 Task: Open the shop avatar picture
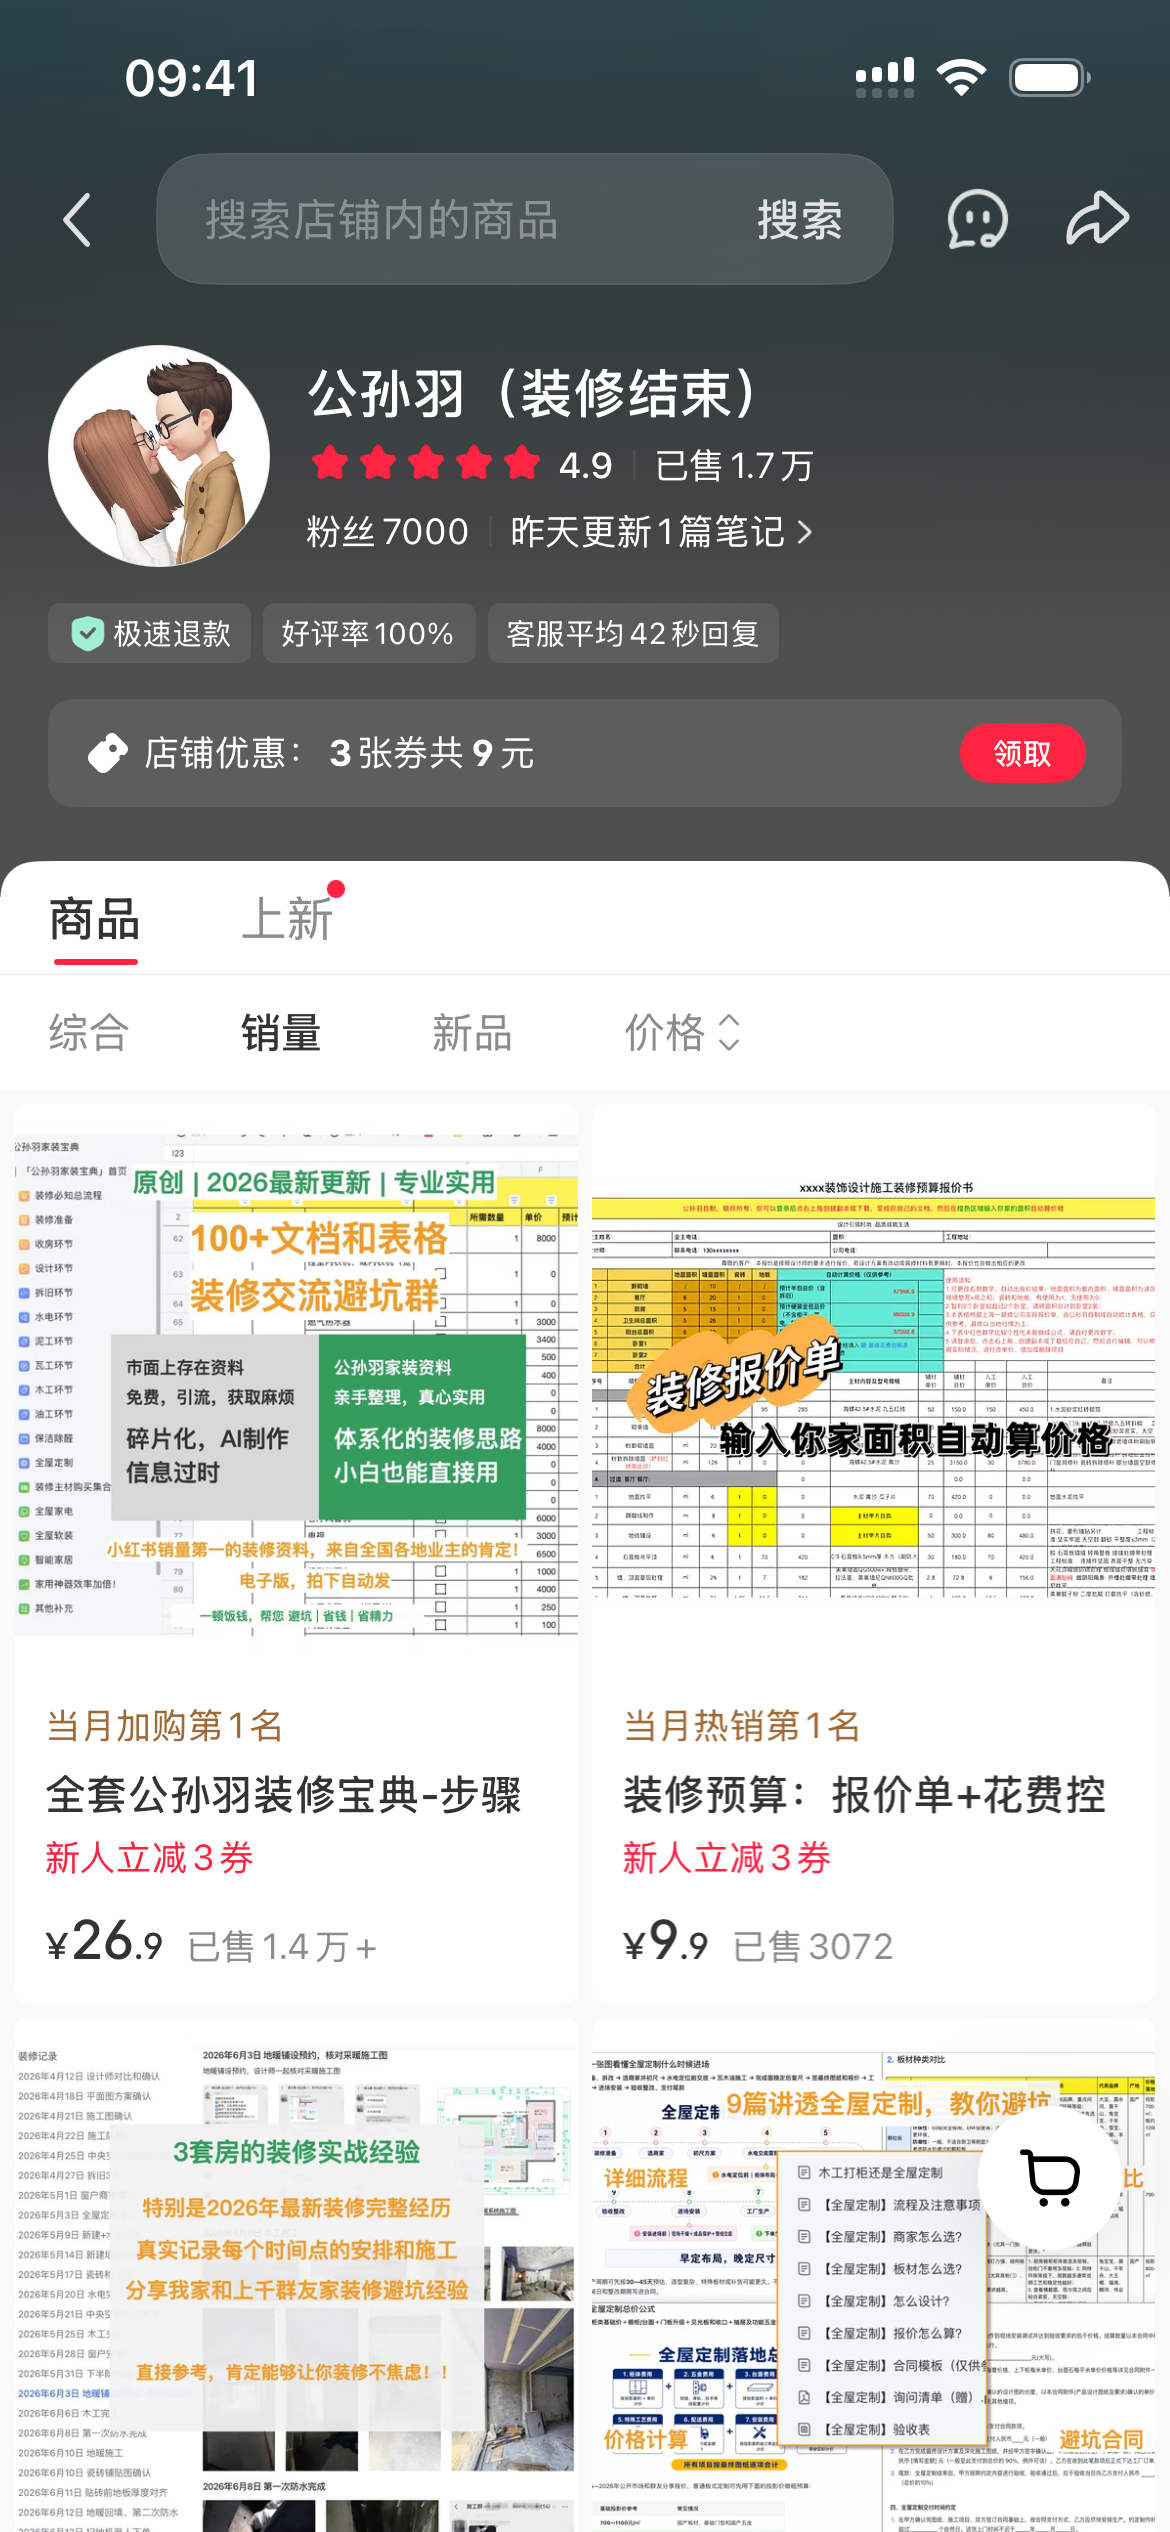[159, 456]
